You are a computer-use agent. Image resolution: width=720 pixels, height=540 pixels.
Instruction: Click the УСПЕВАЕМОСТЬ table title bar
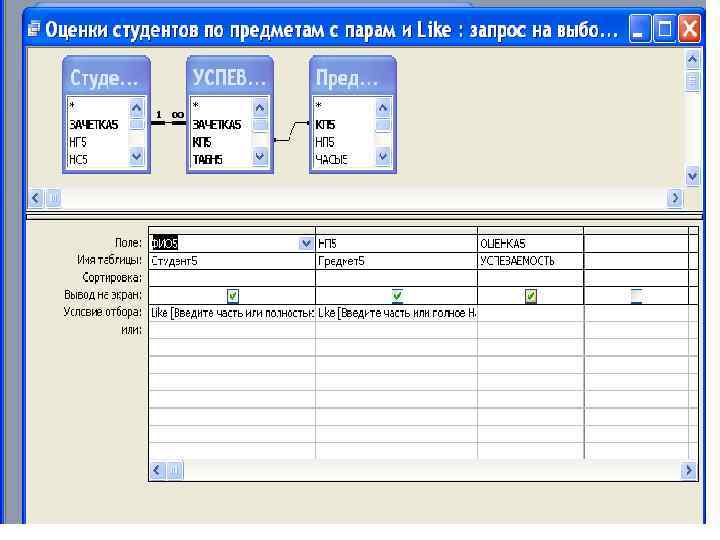click(x=230, y=78)
